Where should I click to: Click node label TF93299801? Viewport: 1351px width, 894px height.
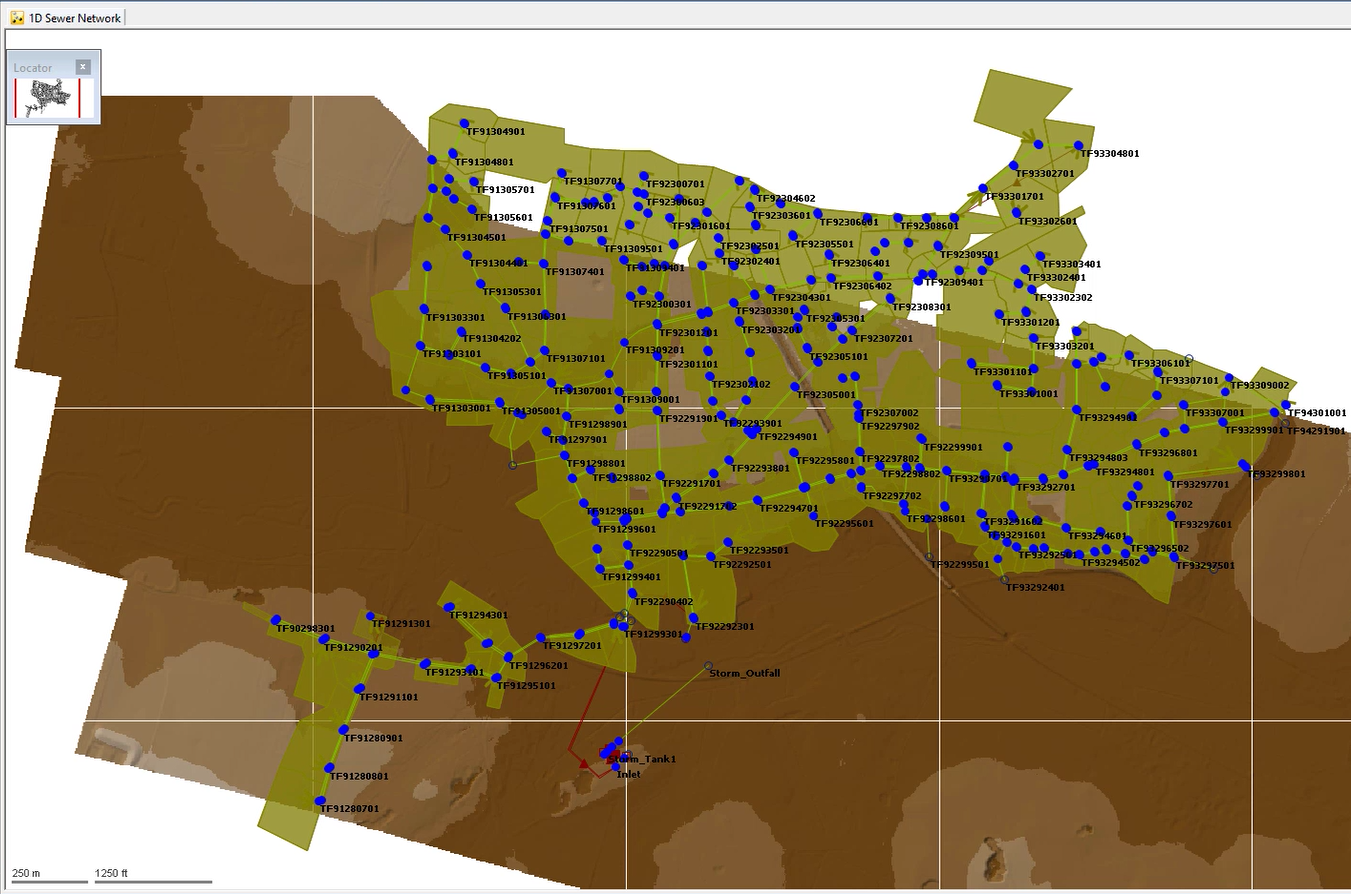pos(1275,473)
